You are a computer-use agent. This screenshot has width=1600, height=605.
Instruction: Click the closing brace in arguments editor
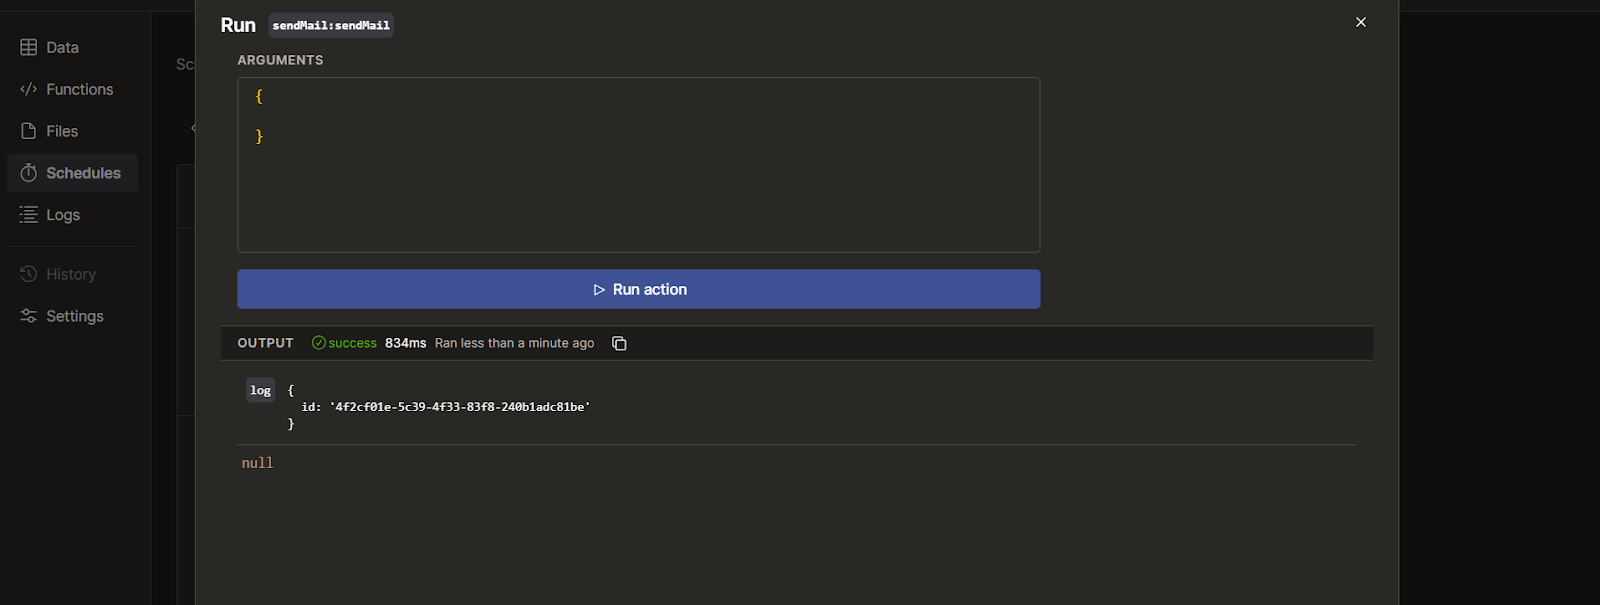(x=259, y=136)
